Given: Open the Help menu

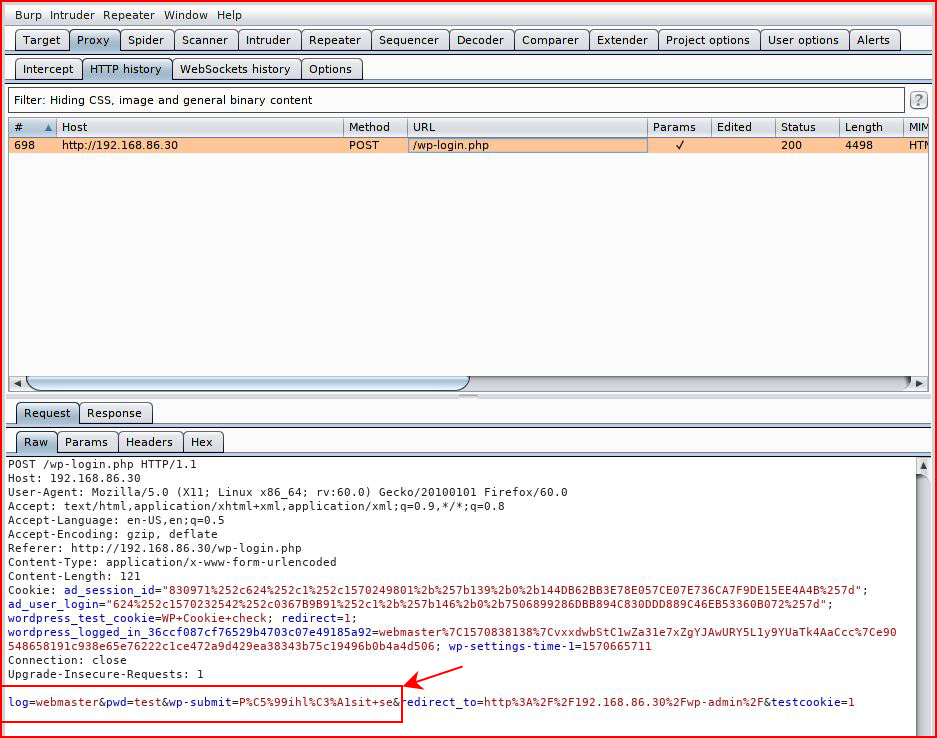Looking at the screenshot, I should (229, 15).
